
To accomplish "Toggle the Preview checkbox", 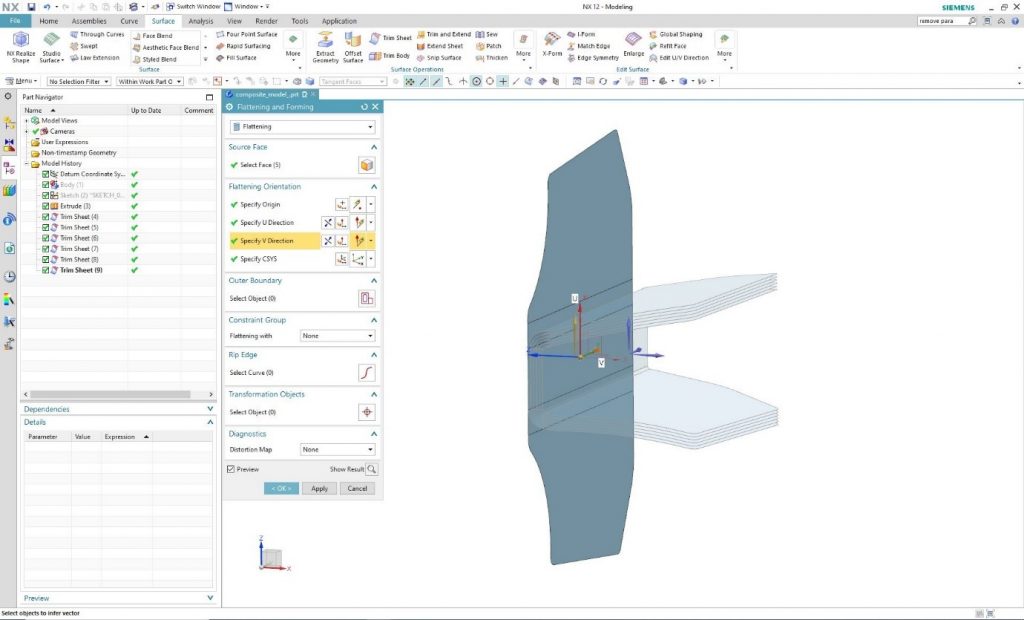I will (232, 469).
